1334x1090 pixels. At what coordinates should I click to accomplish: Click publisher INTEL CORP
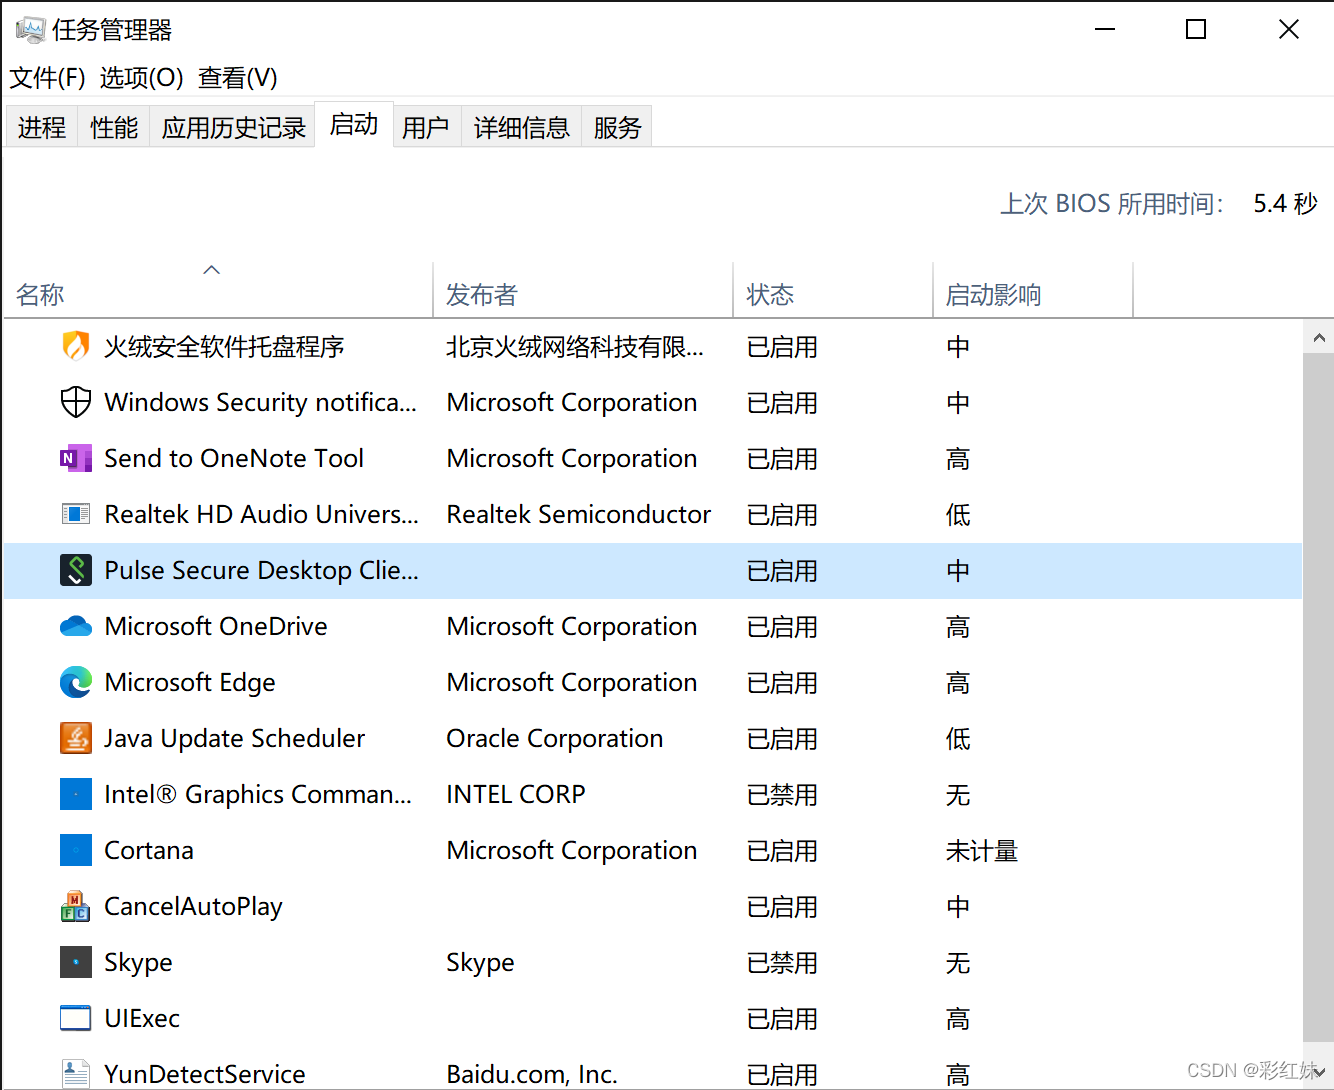(x=516, y=794)
